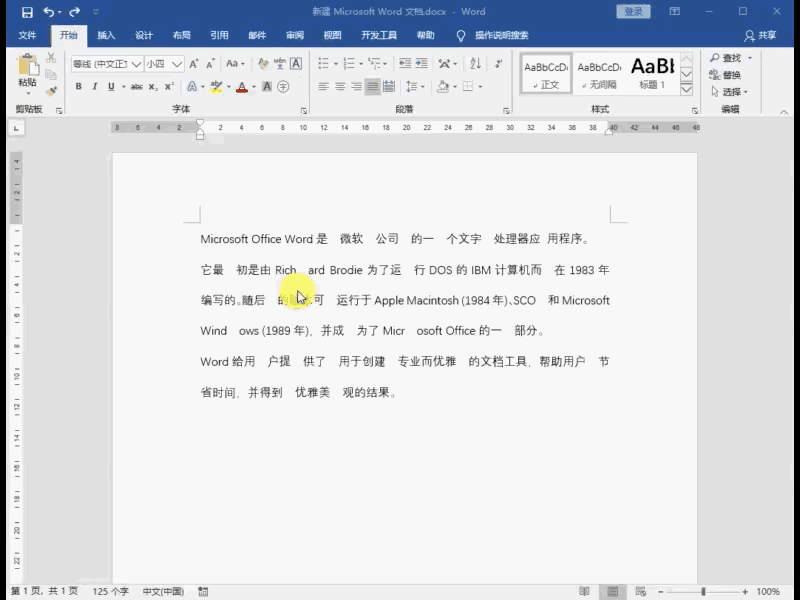Click the 125 个字 word count
The width and height of the screenshot is (800, 600).
[111, 591]
